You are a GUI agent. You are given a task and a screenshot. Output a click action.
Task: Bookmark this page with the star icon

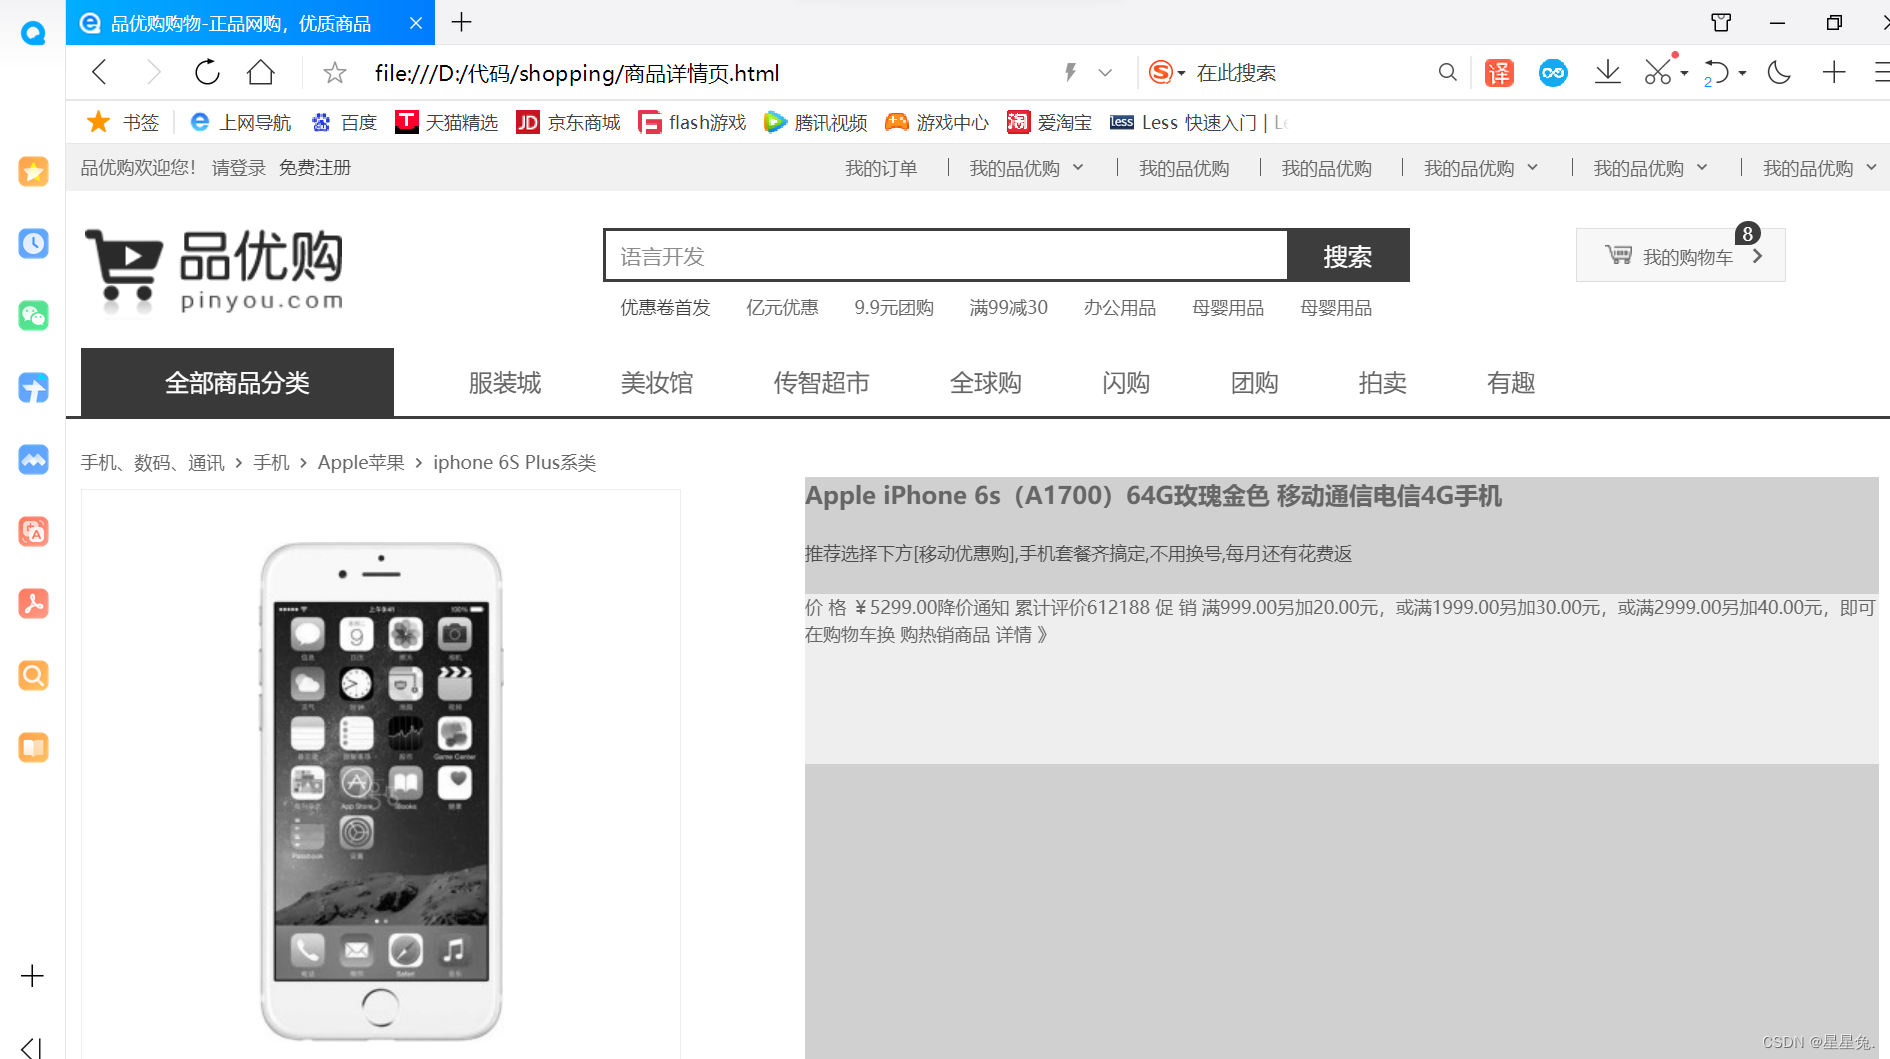335,72
